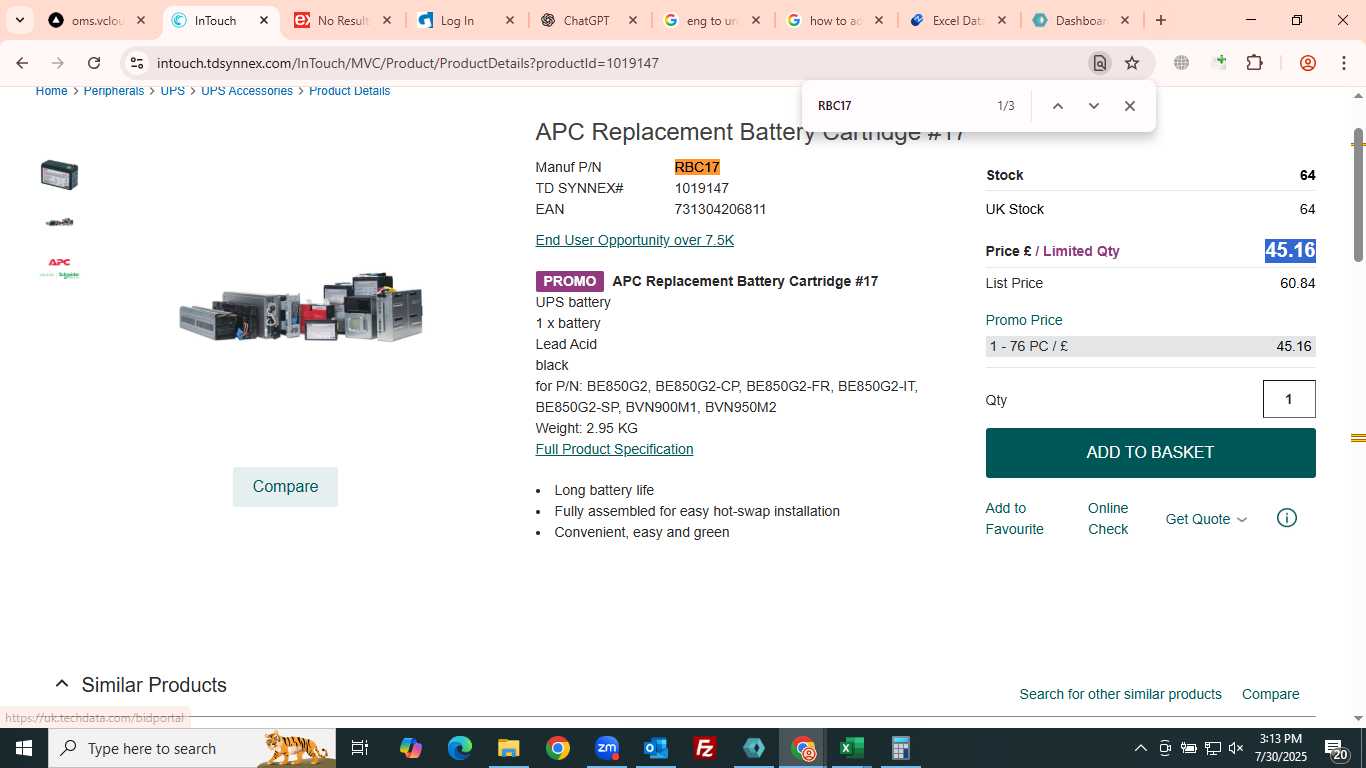Click the find bar RBC17 text field
Screen dimensions: 1366x768
coord(900,106)
